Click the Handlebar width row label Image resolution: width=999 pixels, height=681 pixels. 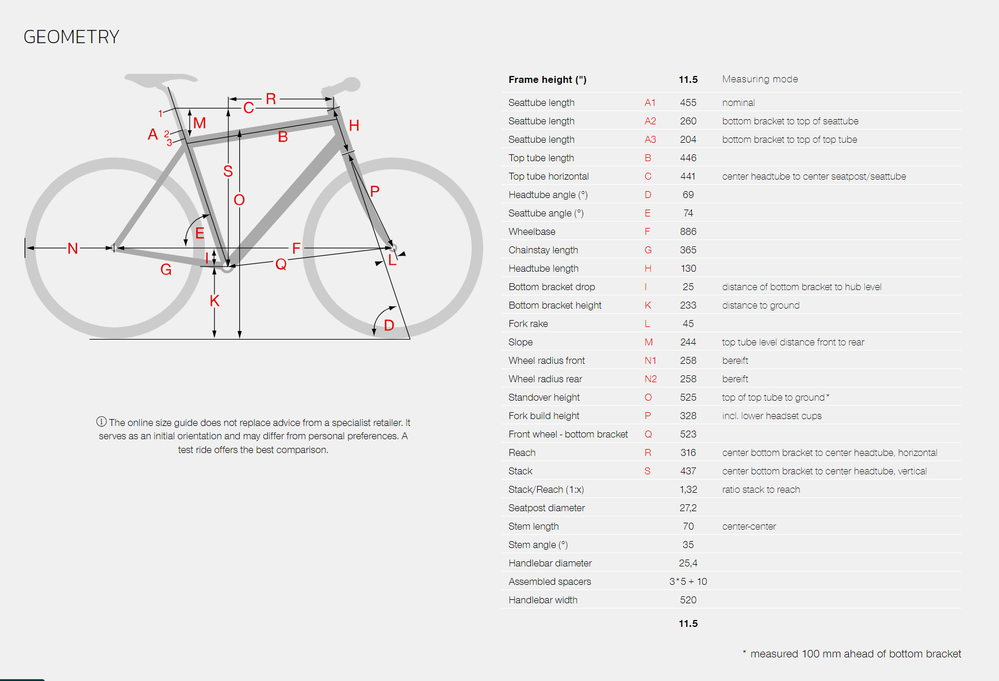click(x=543, y=600)
